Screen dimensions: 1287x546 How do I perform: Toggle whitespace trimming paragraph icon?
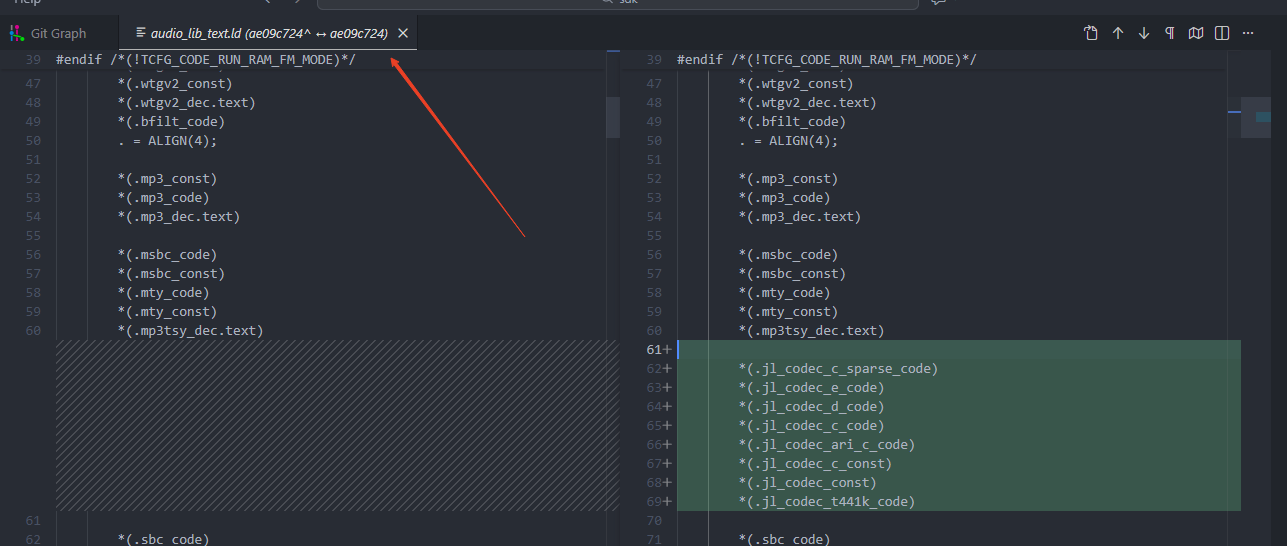(1169, 33)
